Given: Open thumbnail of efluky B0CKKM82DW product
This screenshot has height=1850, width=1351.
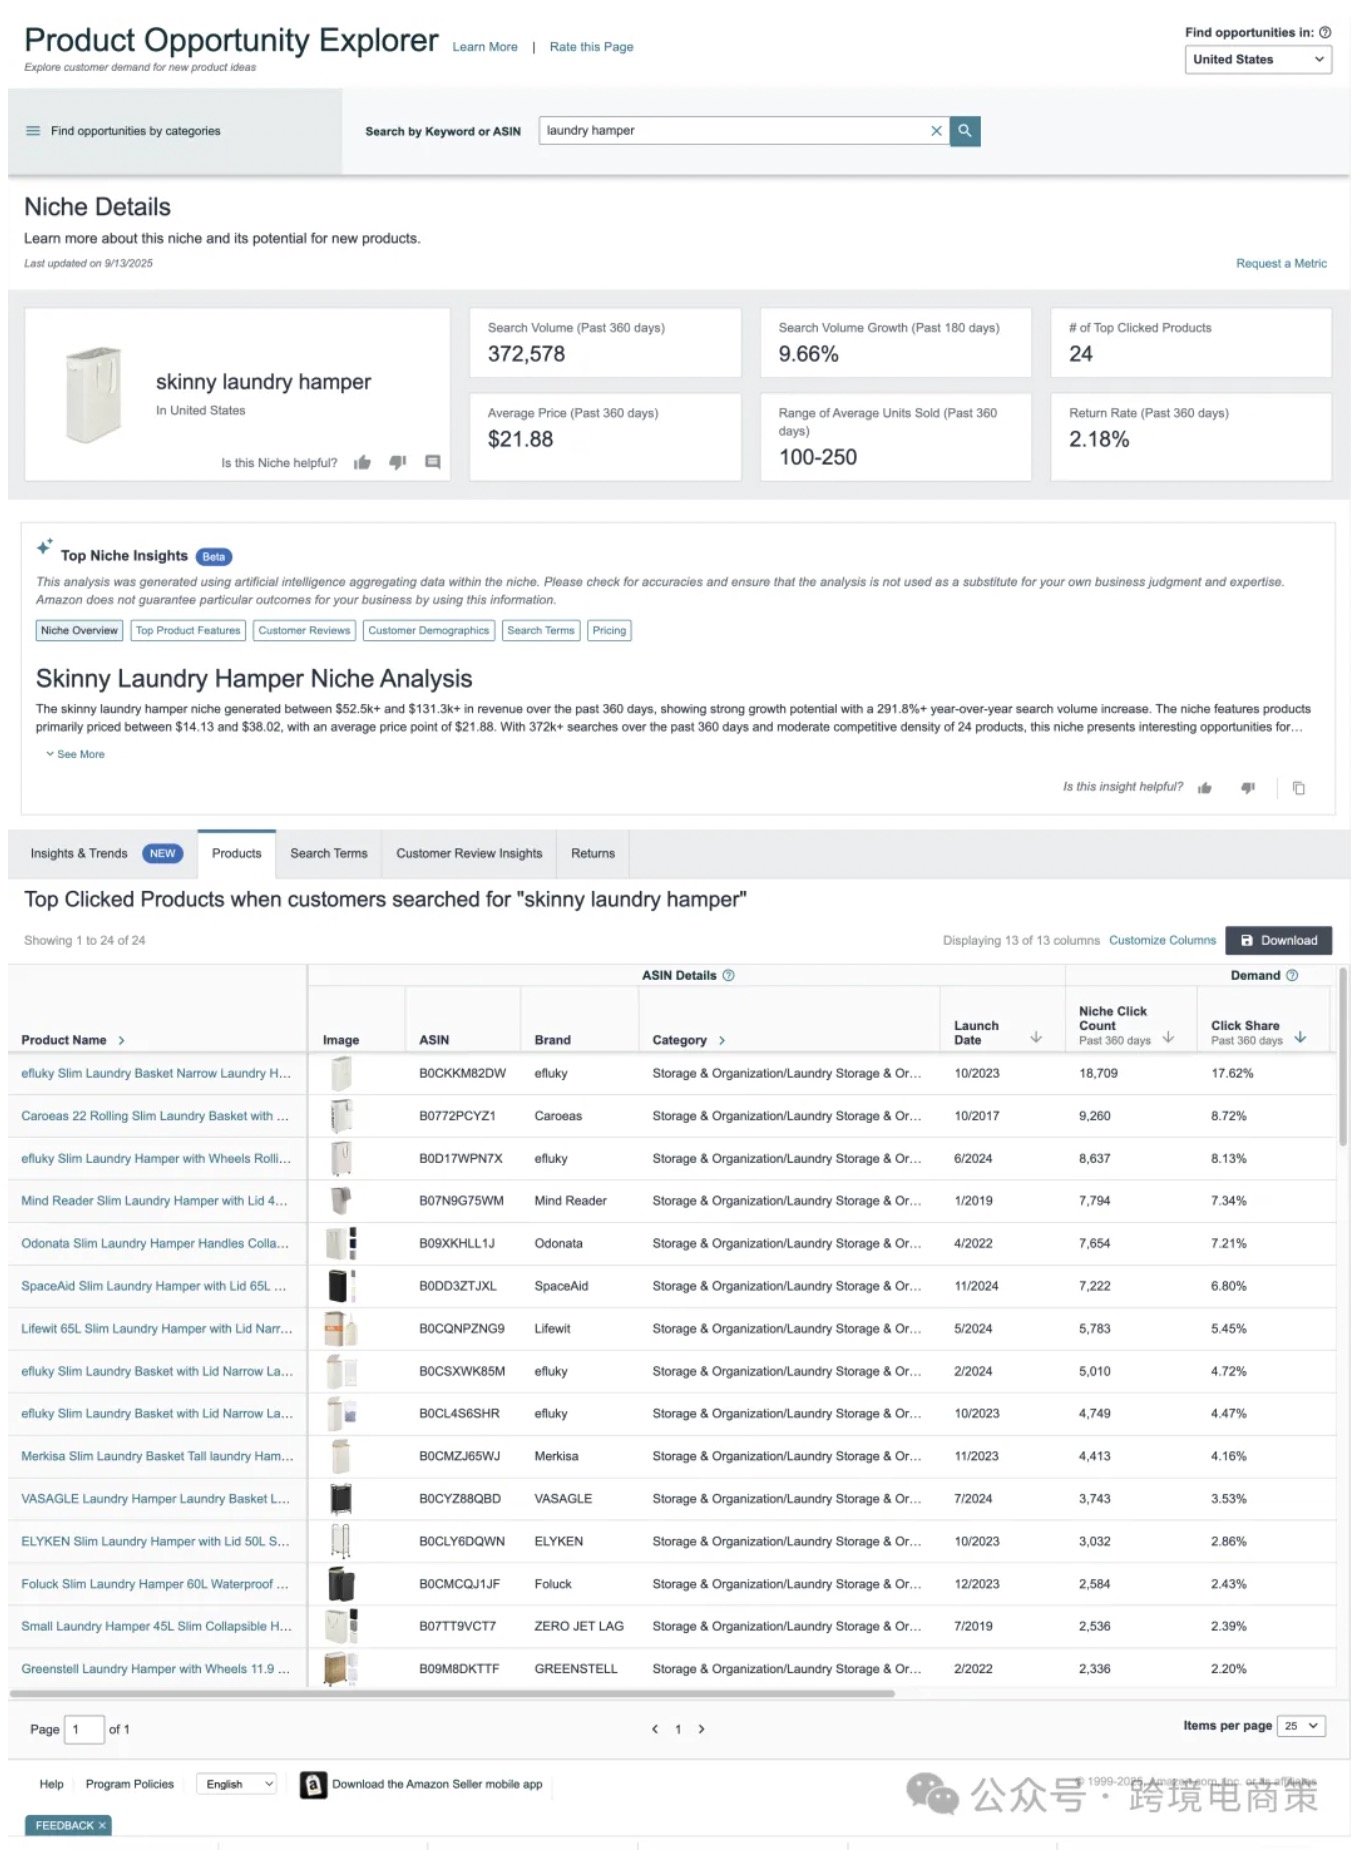Looking at the screenshot, I should [x=341, y=1073].
